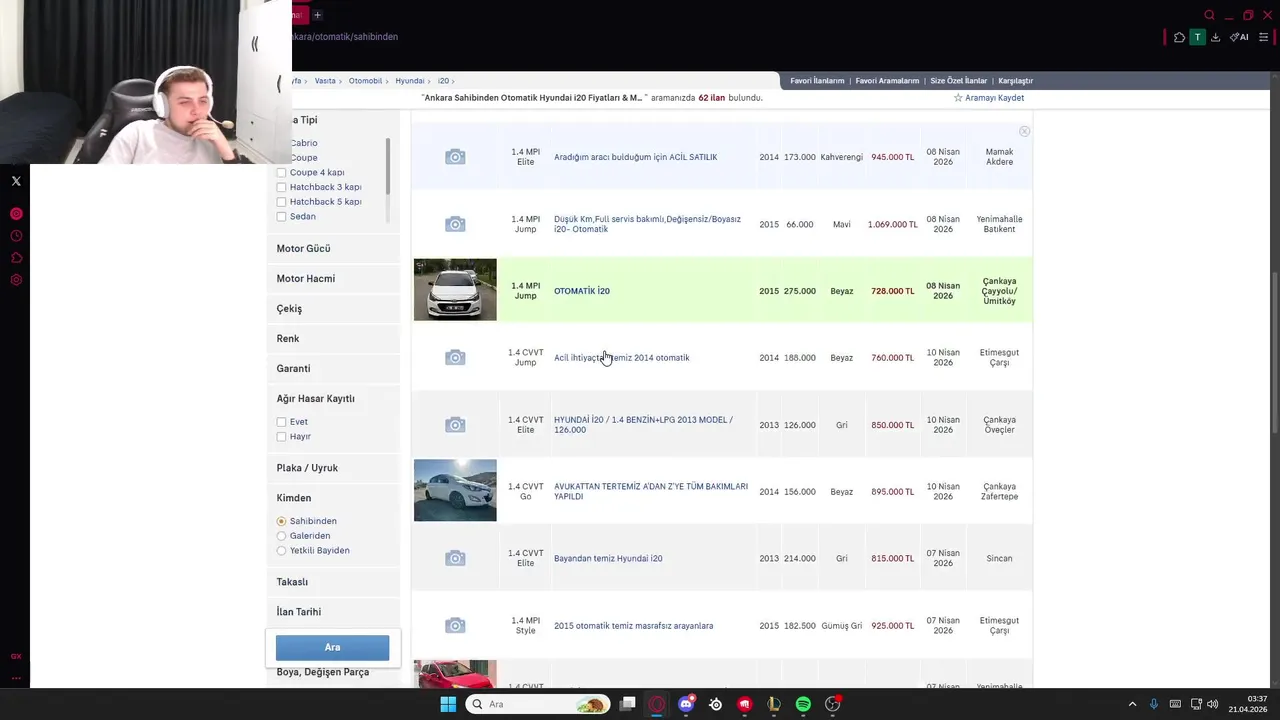Open League of Legends taskbar icon
Image resolution: width=1280 pixels, height=720 pixels.
[774, 704]
